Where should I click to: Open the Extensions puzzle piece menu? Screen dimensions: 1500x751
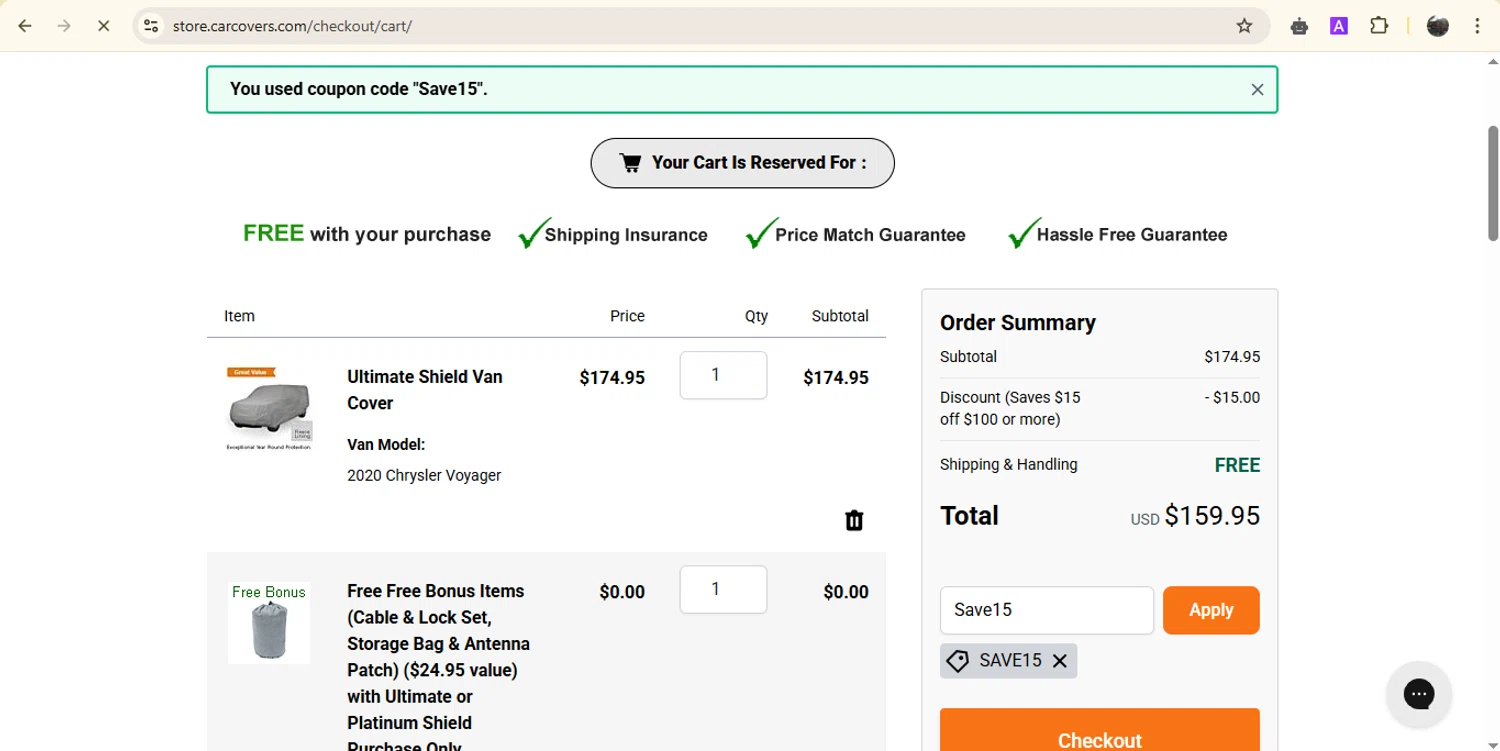pos(1379,26)
